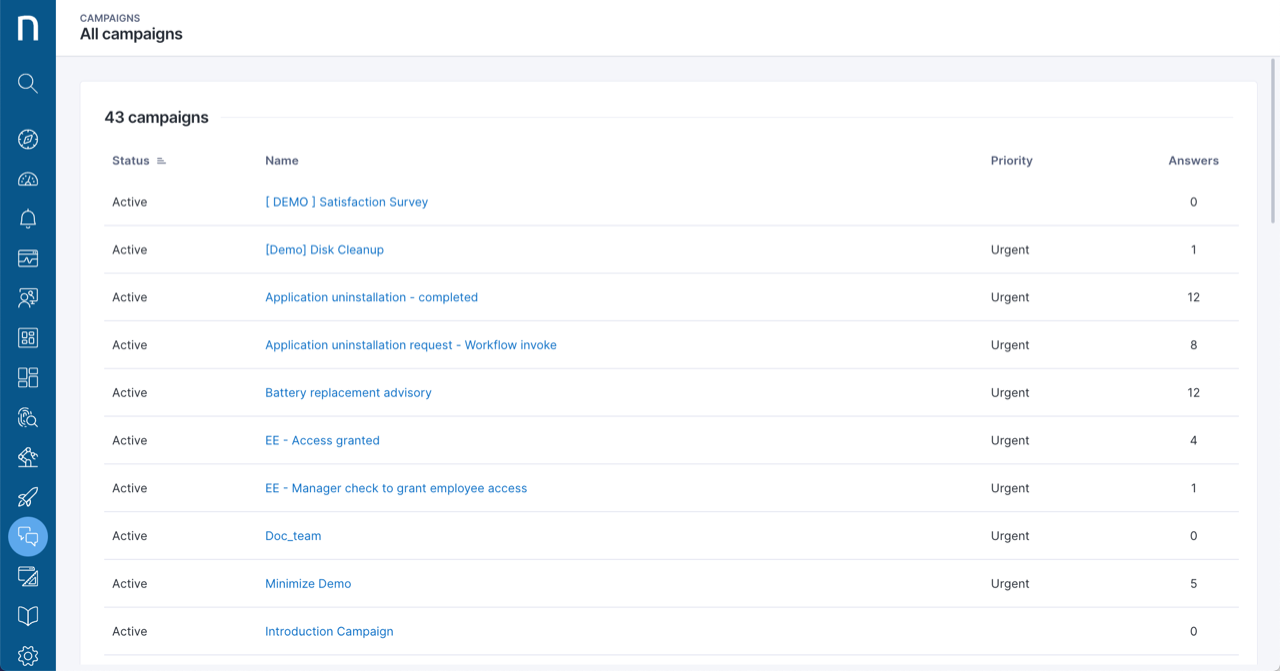Select the highlighted campaigns chat bubble icon
The width and height of the screenshot is (1280, 671).
pos(27,536)
